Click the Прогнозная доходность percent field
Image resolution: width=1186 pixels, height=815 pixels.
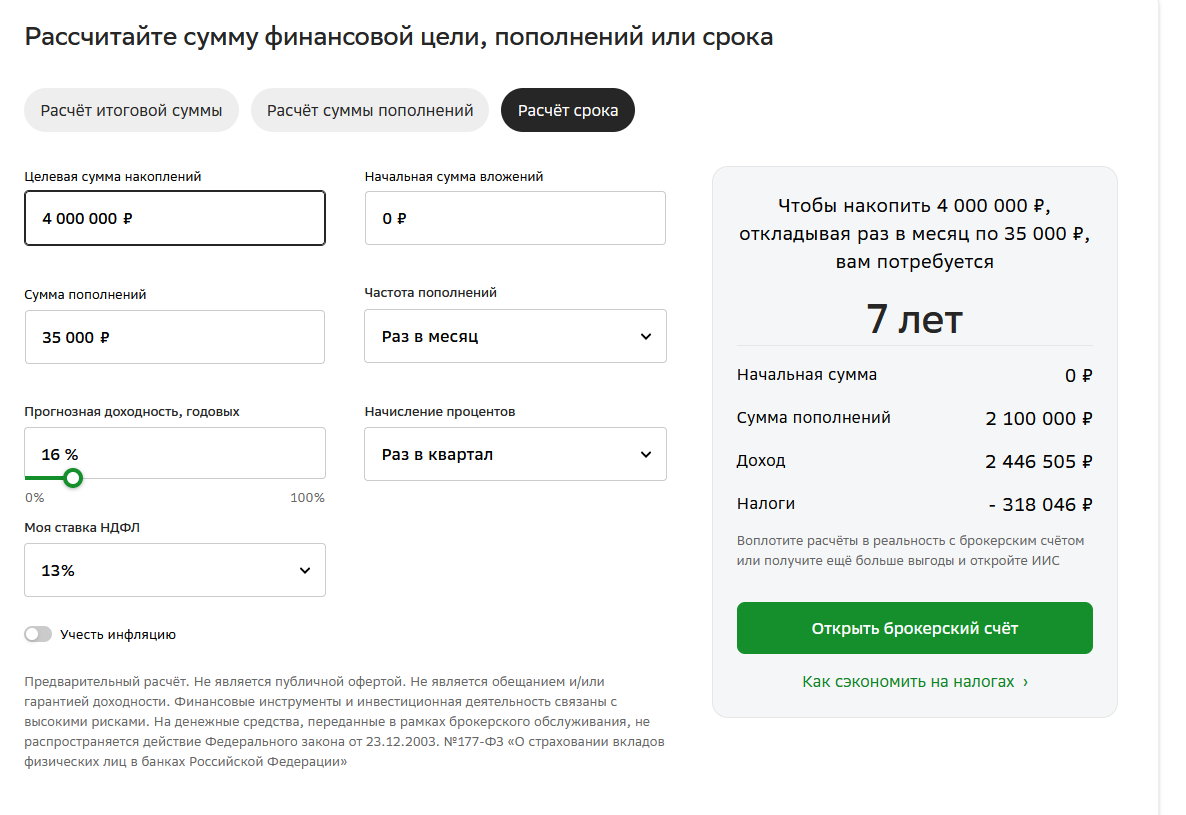coord(175,453)
